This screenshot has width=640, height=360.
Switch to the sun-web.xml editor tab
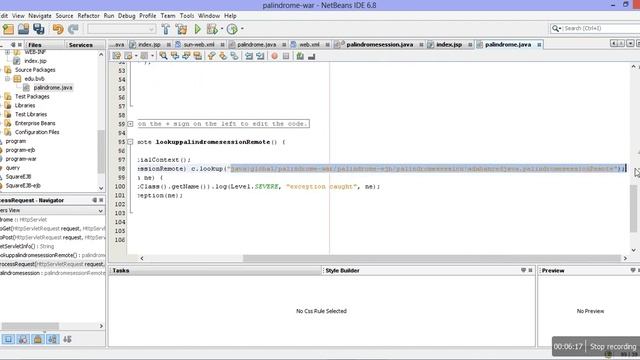pos(199,44)
